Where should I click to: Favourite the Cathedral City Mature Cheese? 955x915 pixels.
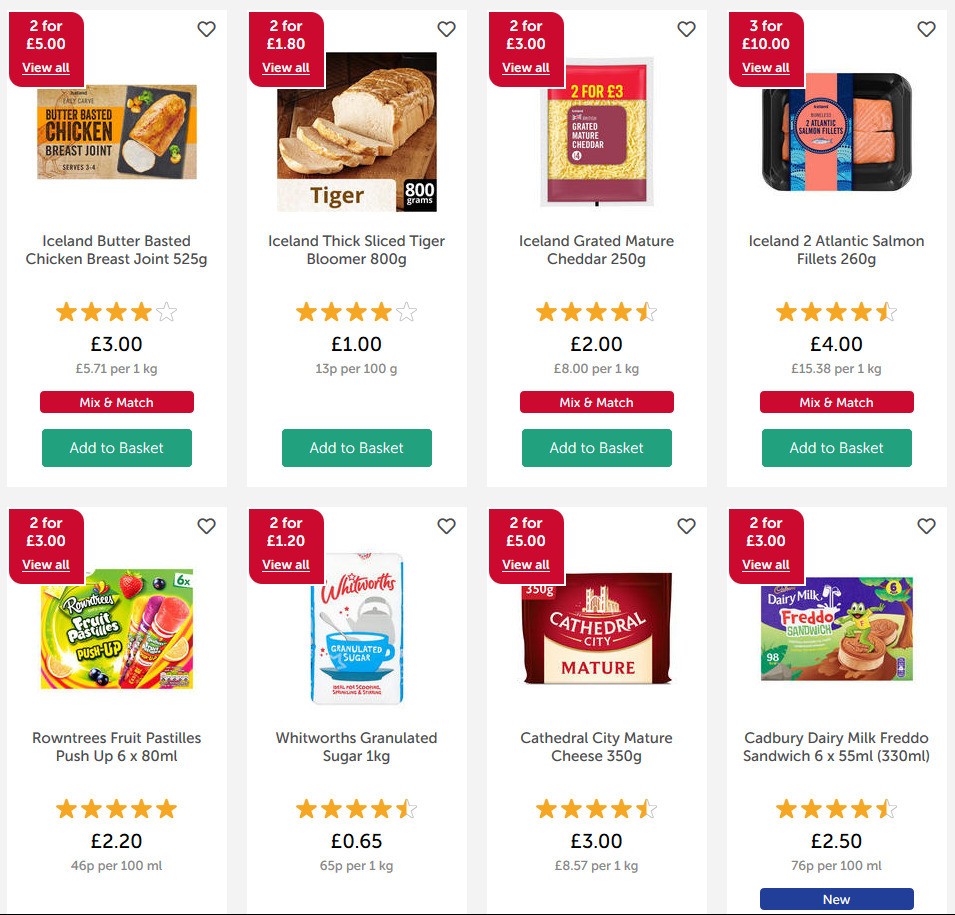tap(687, 526)
